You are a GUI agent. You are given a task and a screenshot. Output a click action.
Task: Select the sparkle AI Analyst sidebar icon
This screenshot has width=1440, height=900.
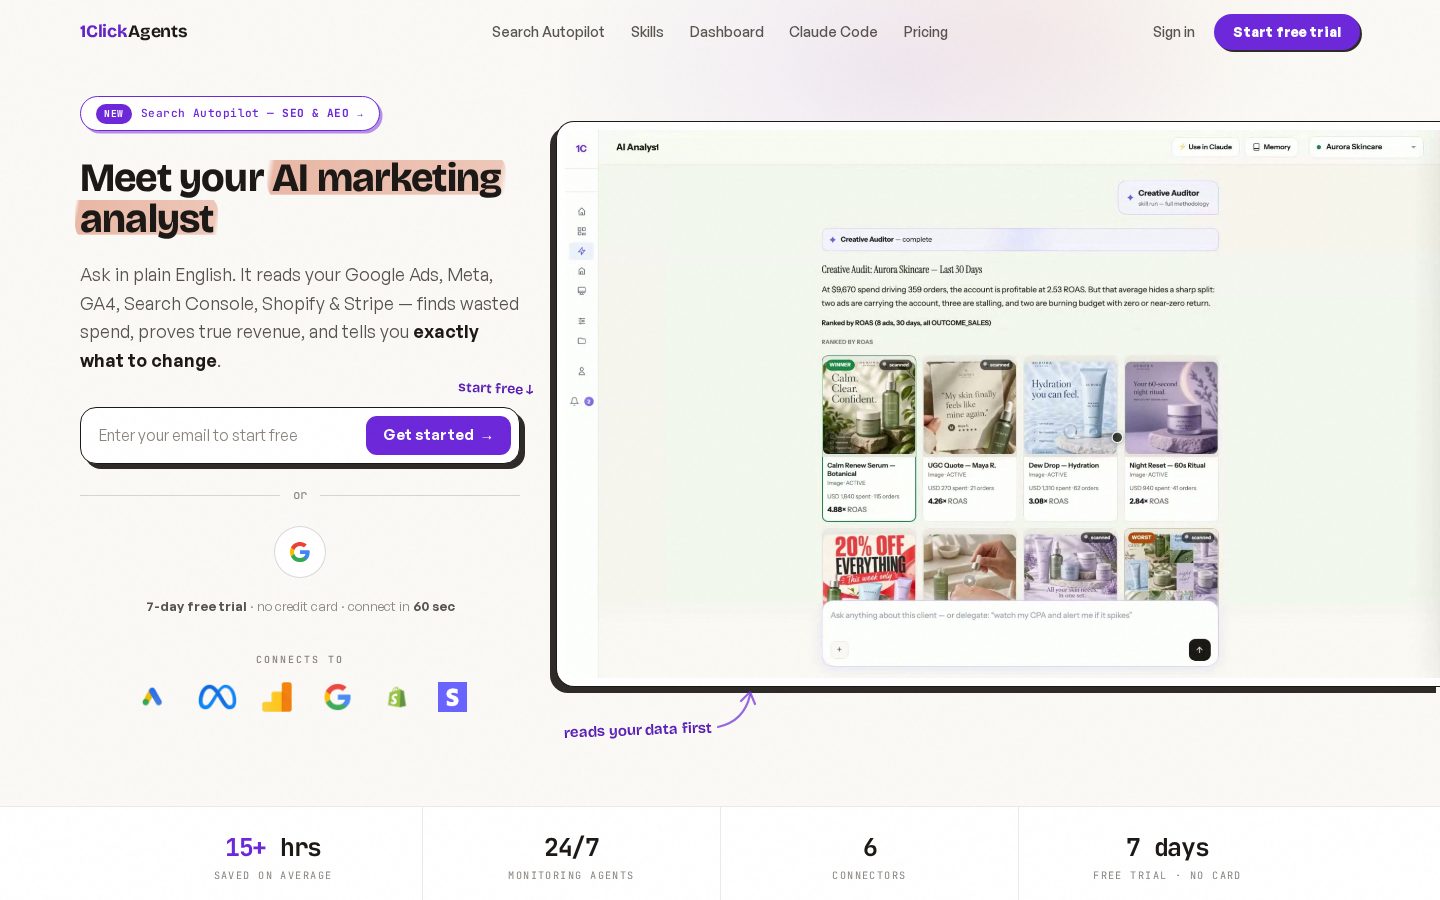point(581,251)
